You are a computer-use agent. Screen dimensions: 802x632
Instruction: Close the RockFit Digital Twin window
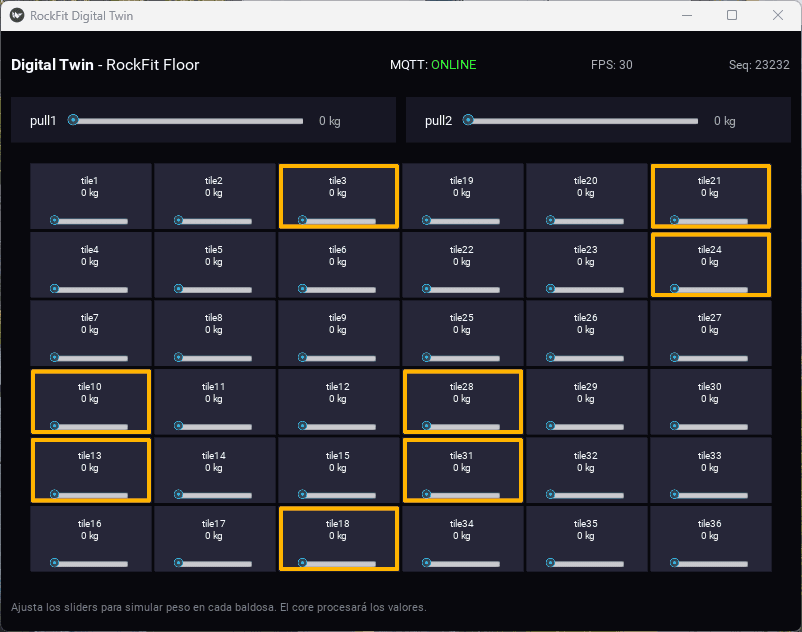coord(777,15)
